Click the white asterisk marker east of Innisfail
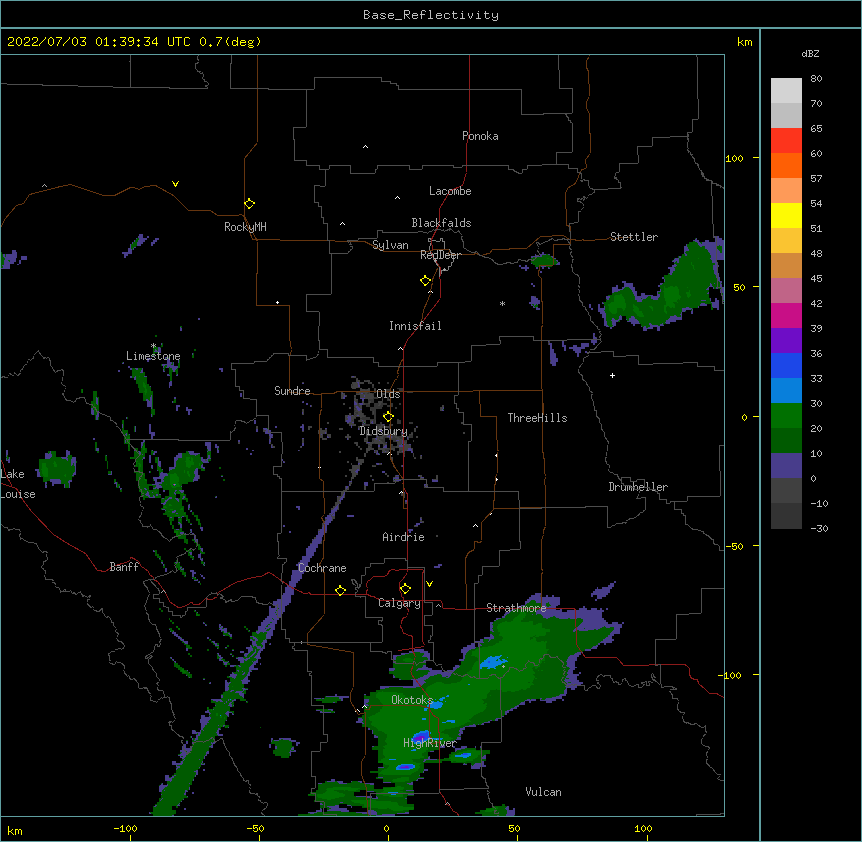 click(x=502, y=303)
